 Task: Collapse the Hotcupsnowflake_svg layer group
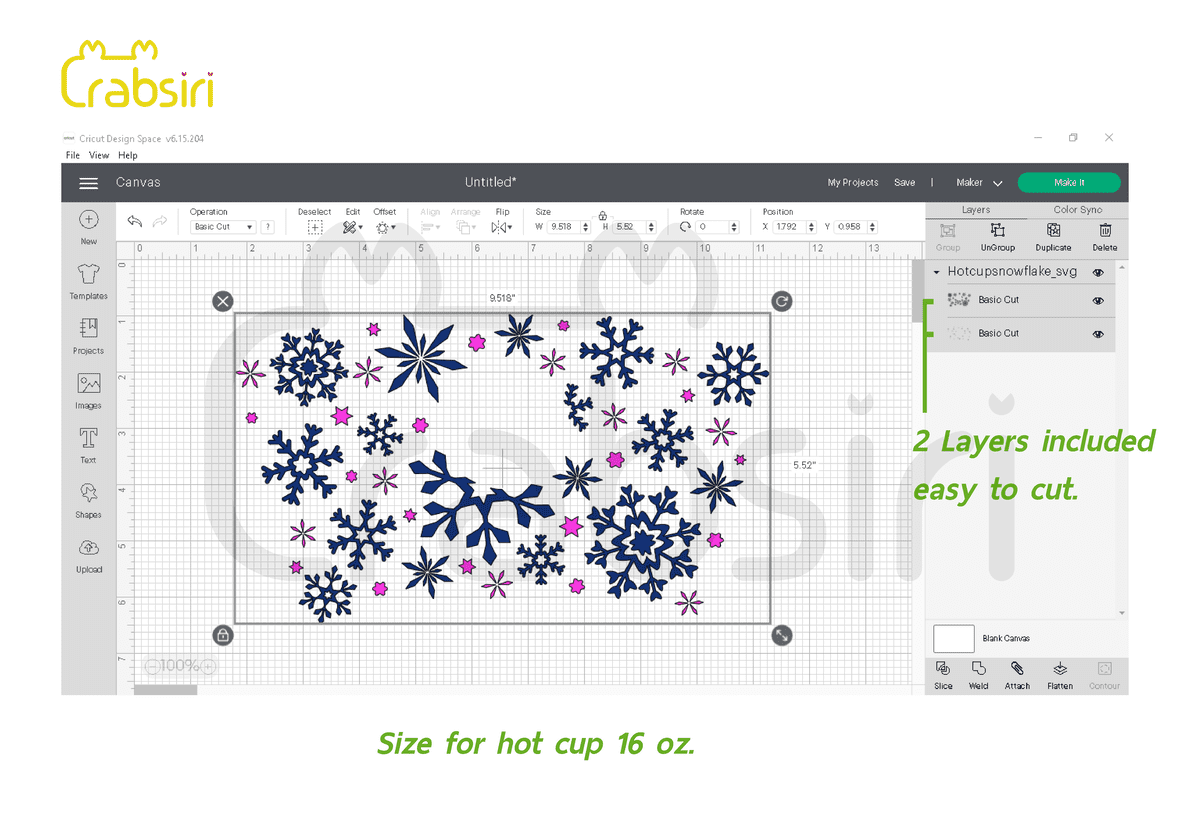(x=937, y=272)
